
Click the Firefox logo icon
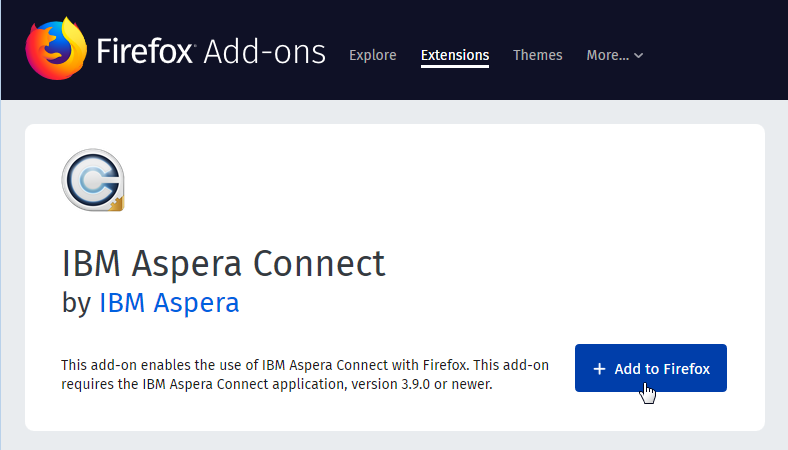tap(54, 50)
